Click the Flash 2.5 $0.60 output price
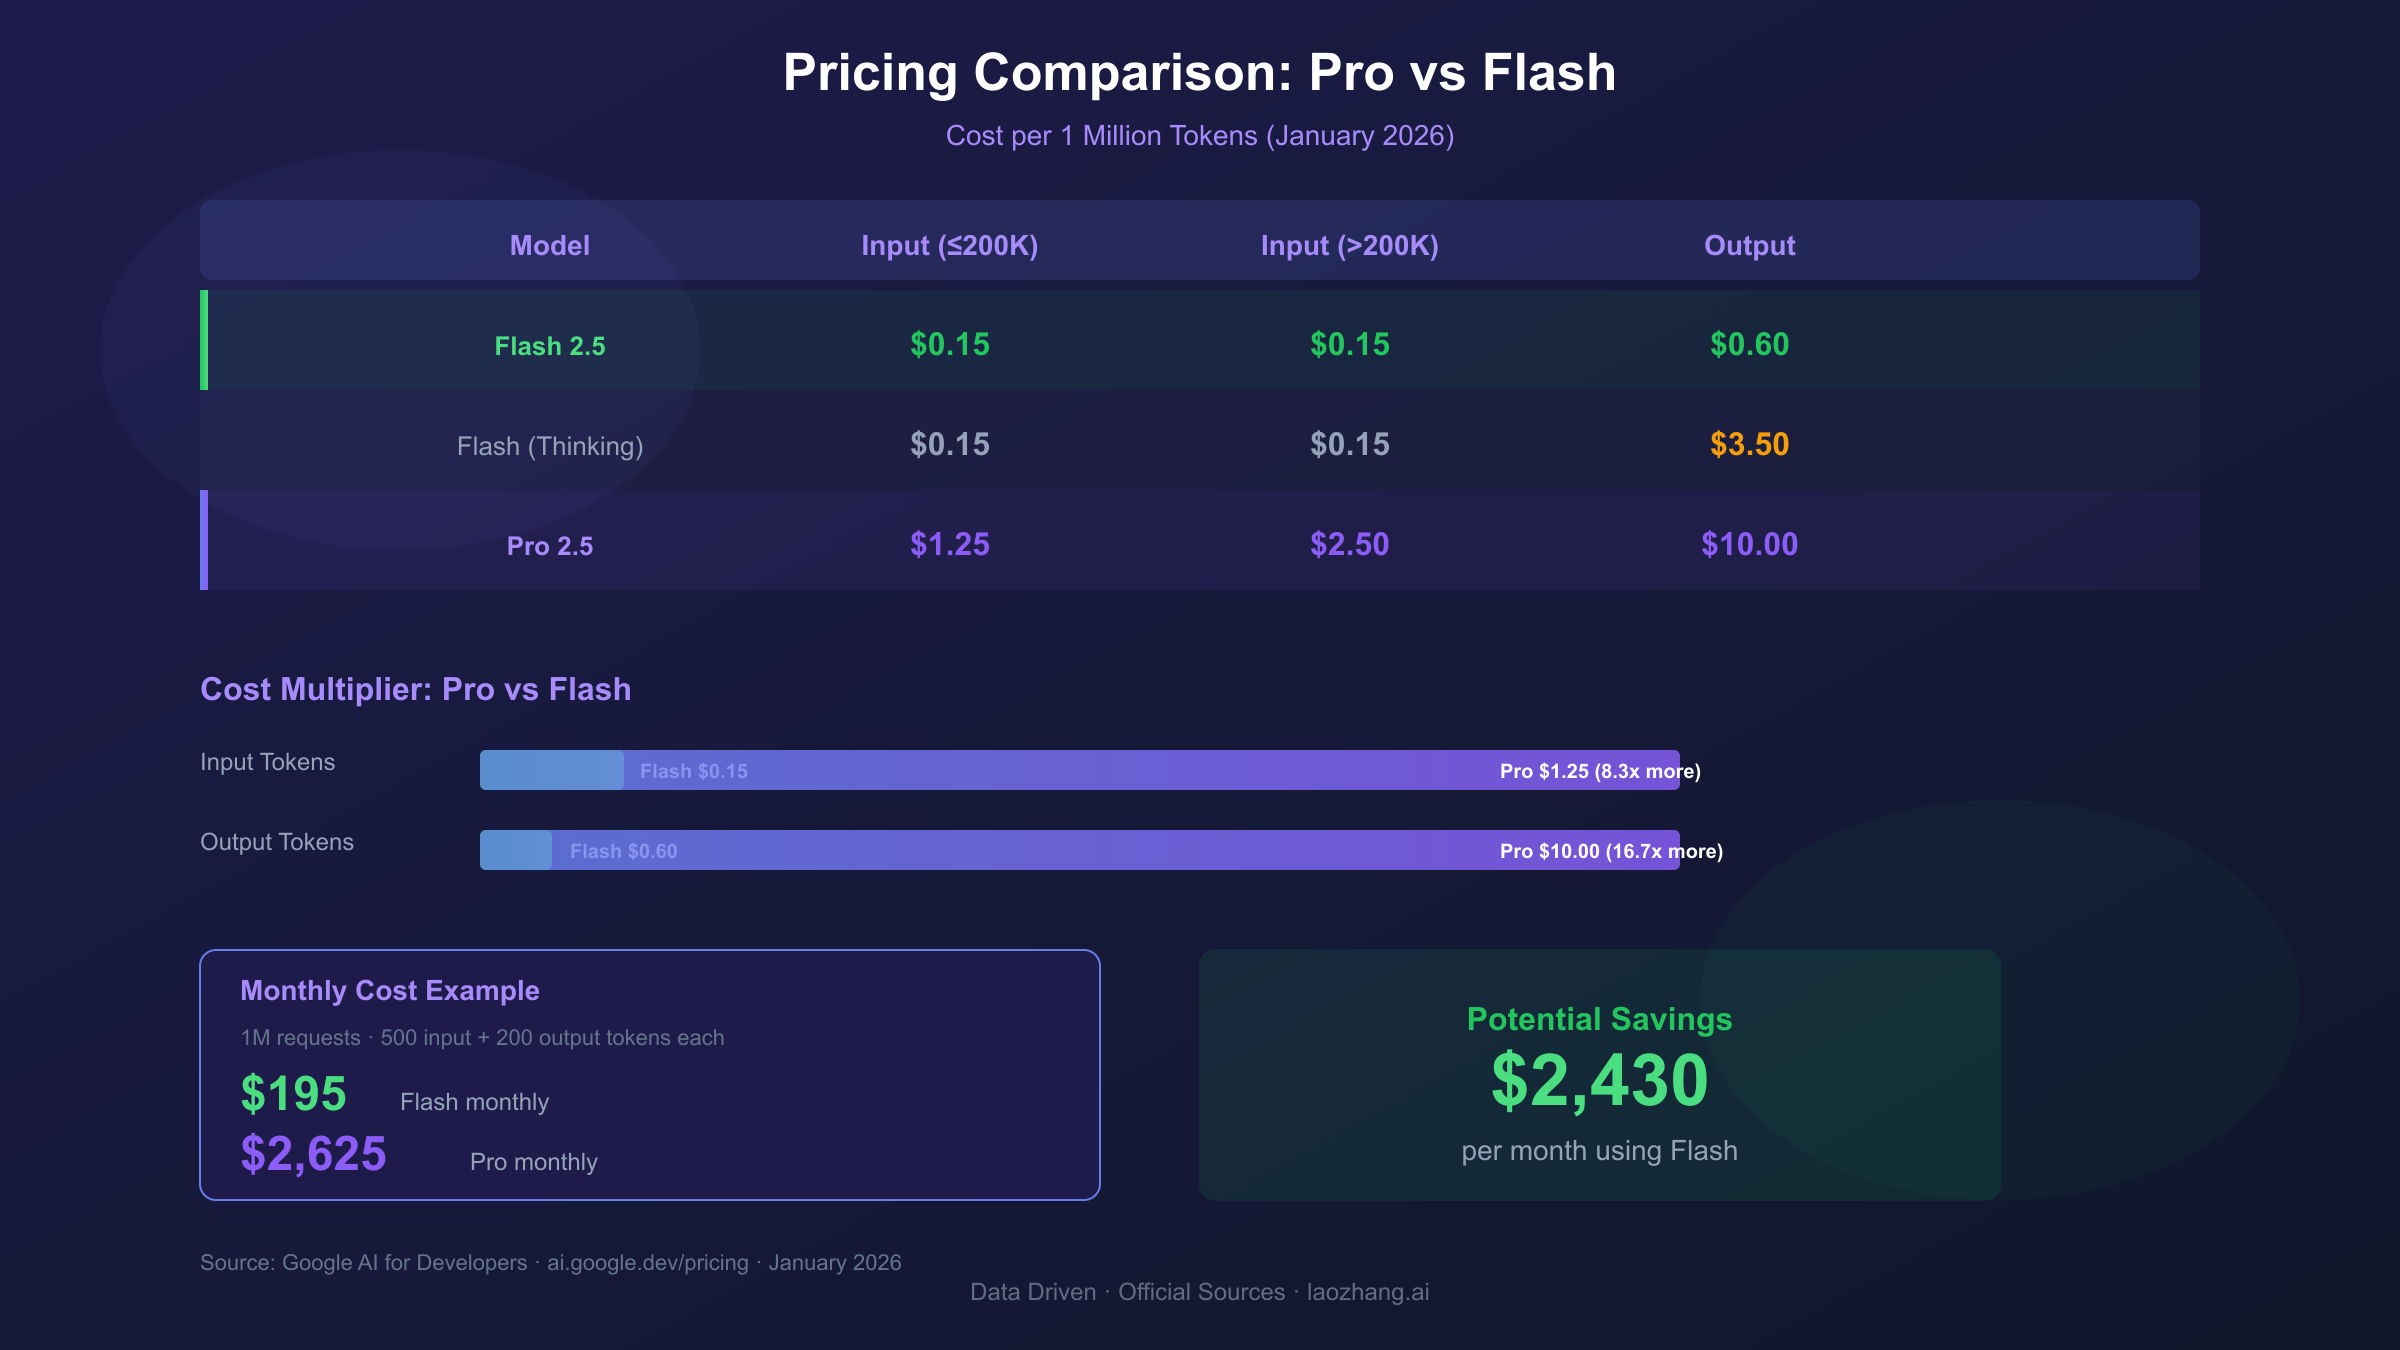 pyautogui.click(x=1749, y=345)
